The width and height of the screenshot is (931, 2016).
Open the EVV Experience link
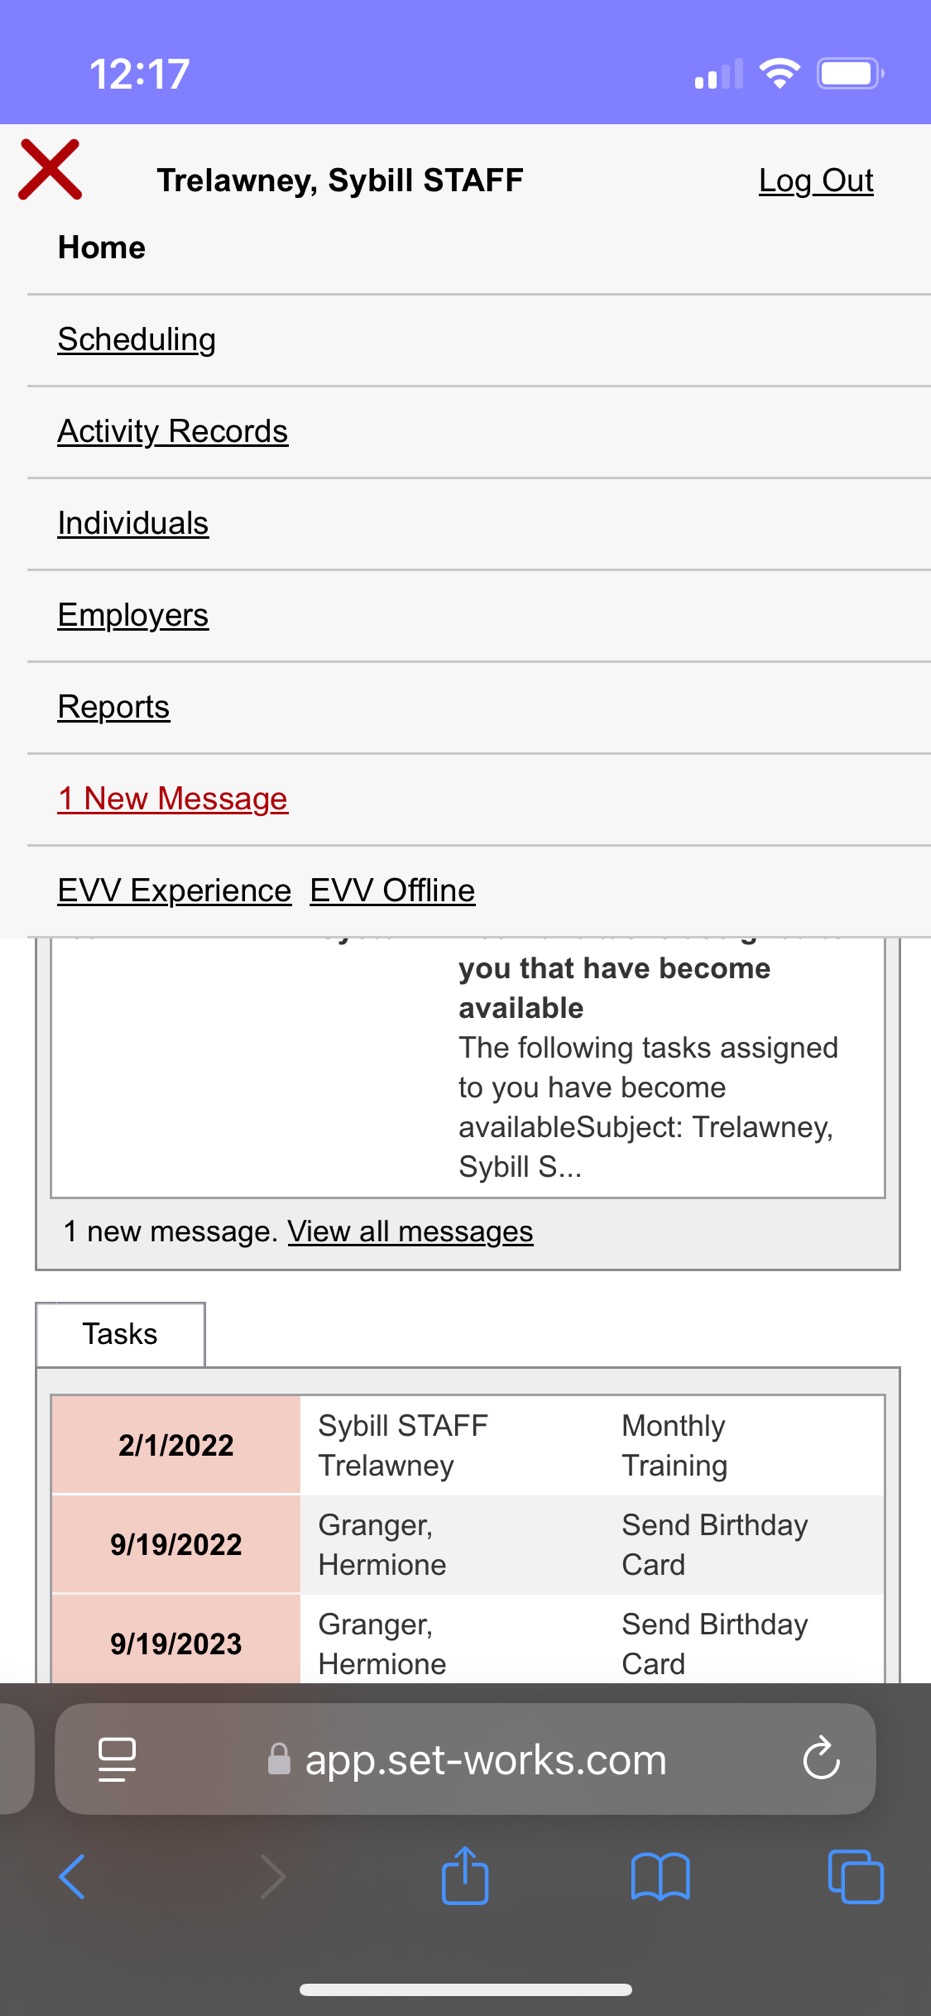click(174, 890)
